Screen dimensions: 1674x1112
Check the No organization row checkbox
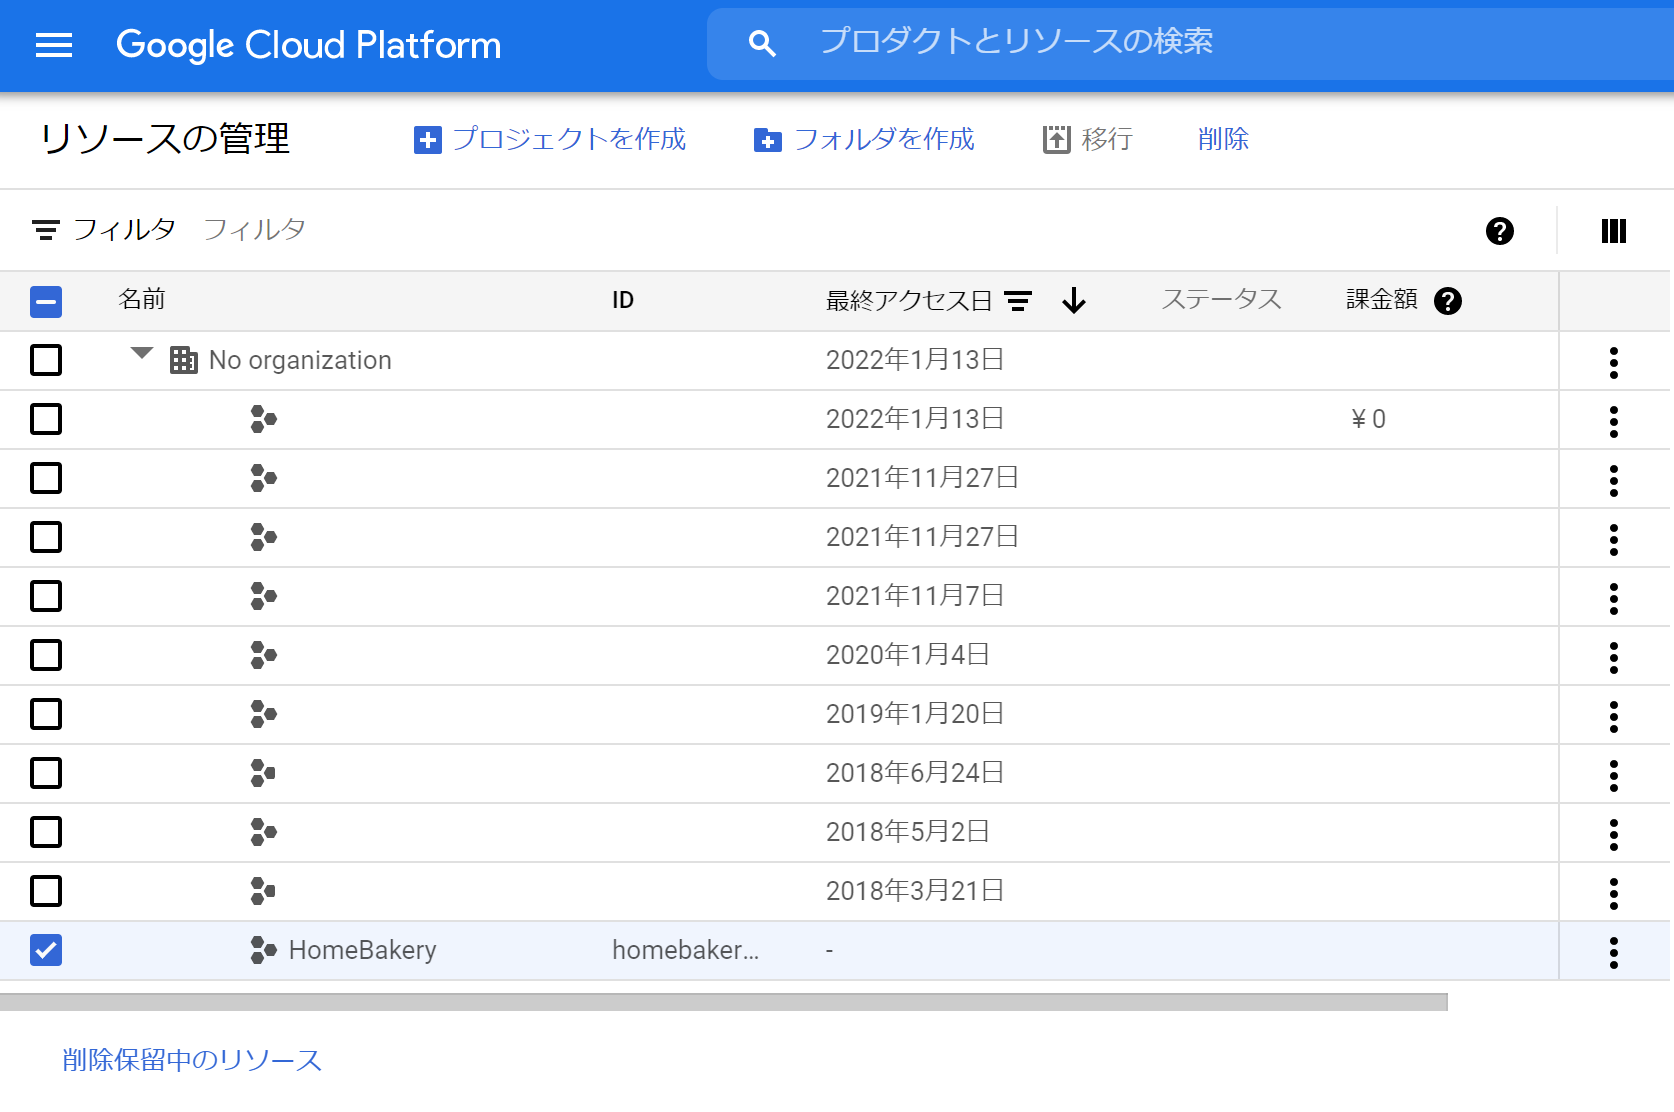46,360
